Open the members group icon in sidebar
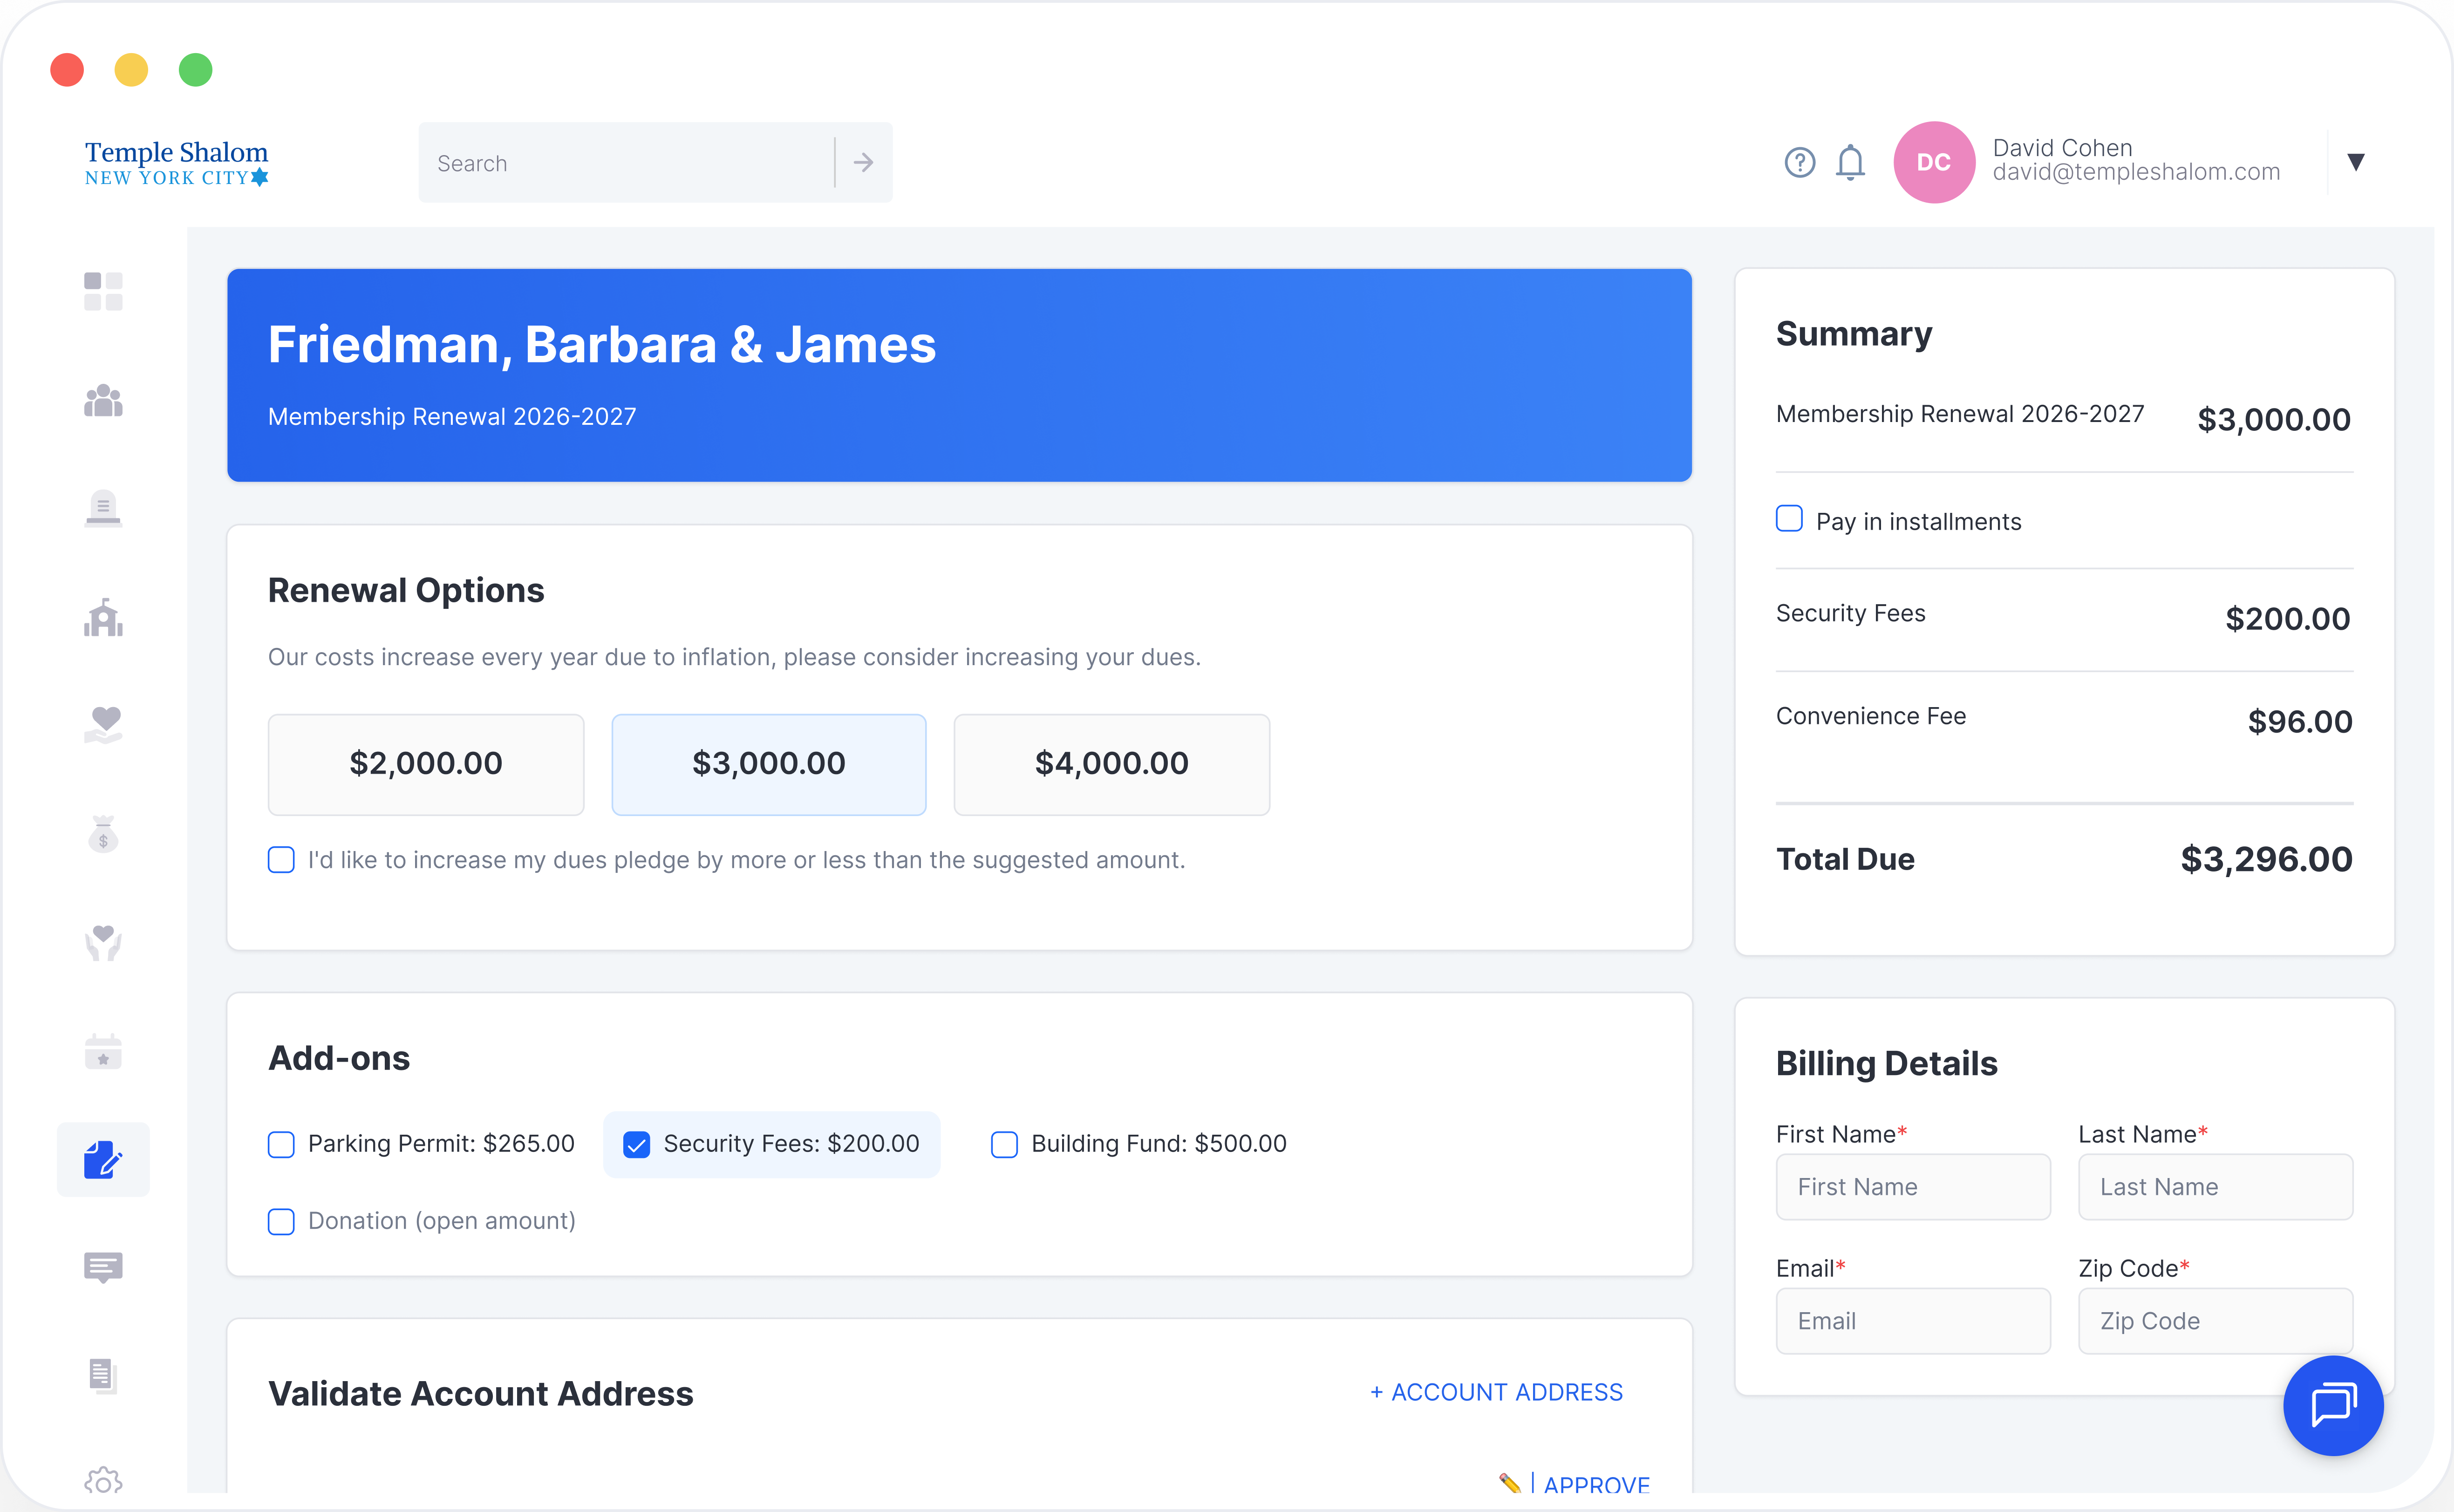 click(x=103, y=401)
